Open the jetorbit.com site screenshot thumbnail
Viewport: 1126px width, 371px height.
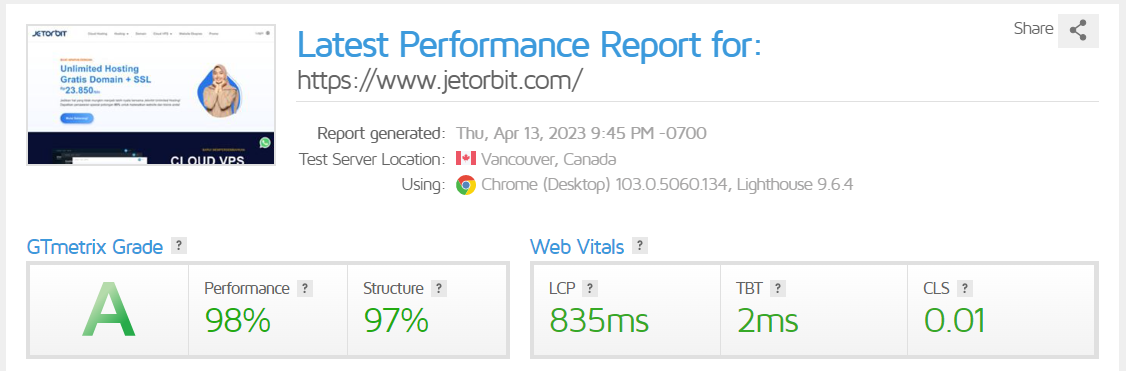151,95
